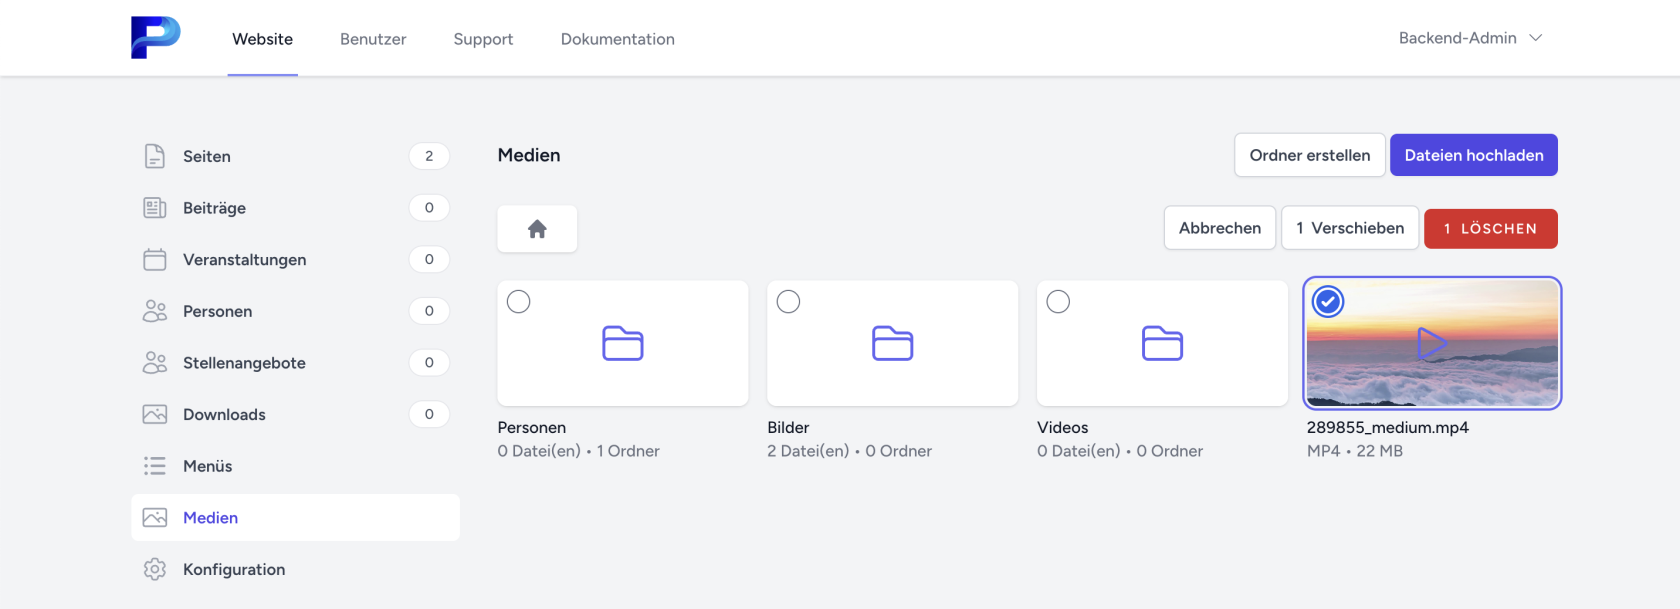This screenshot has height=609, width=1680.
Task: Select the Personen folder checkbox
Action: pos(518,302)
